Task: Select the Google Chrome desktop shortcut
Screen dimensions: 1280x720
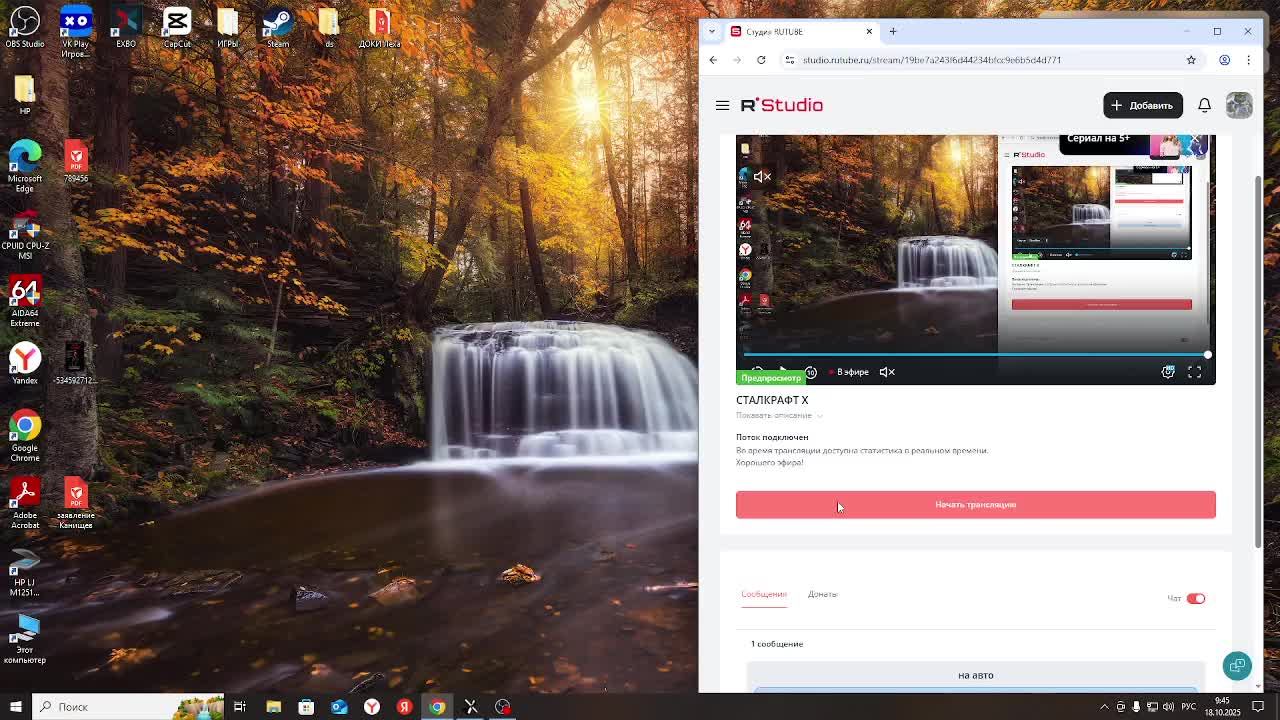Action: (25, 435)
